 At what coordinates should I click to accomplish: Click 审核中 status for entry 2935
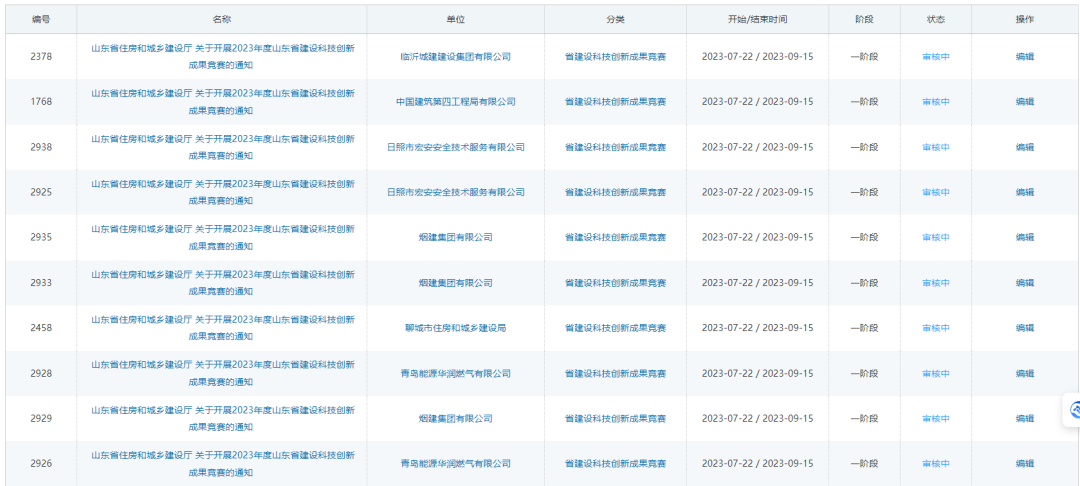point(935,238)
